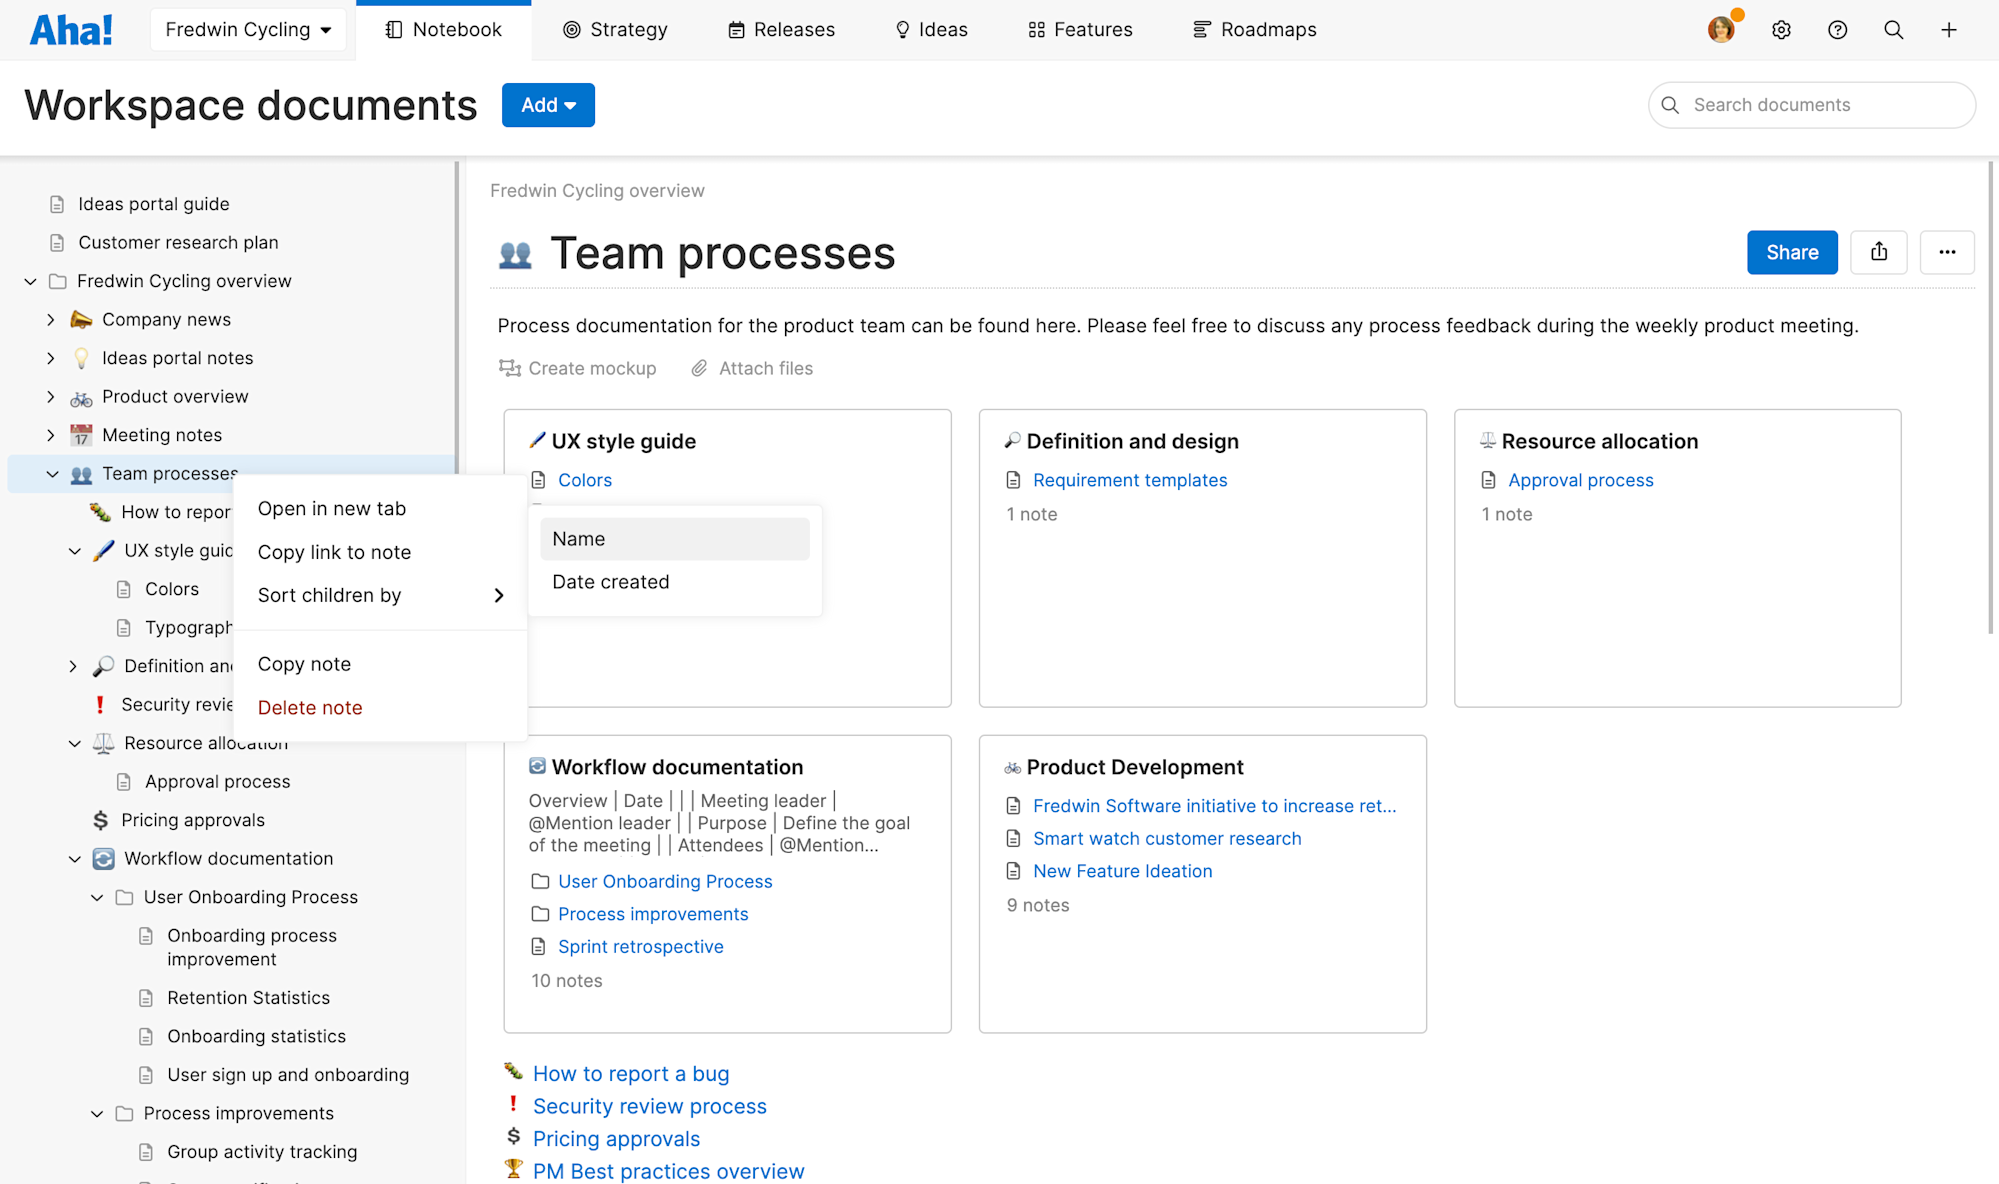Click the plus icon to create new item
The image size is (1999, 1184).
1948,29
